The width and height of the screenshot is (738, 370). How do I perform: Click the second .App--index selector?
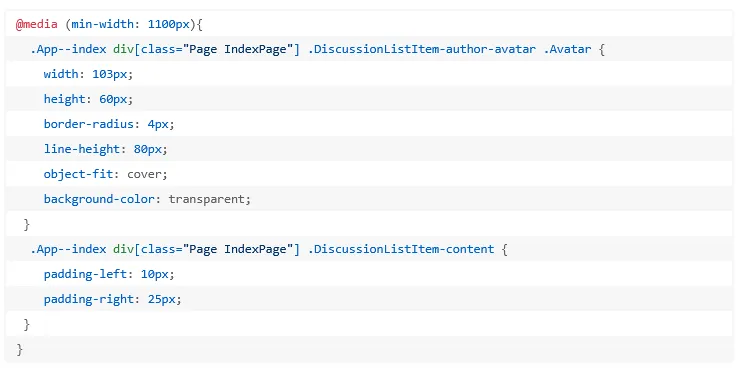pos(68,249)
